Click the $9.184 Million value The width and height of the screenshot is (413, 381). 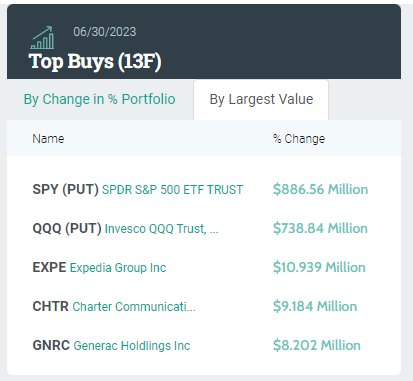[x=315, y=306]
